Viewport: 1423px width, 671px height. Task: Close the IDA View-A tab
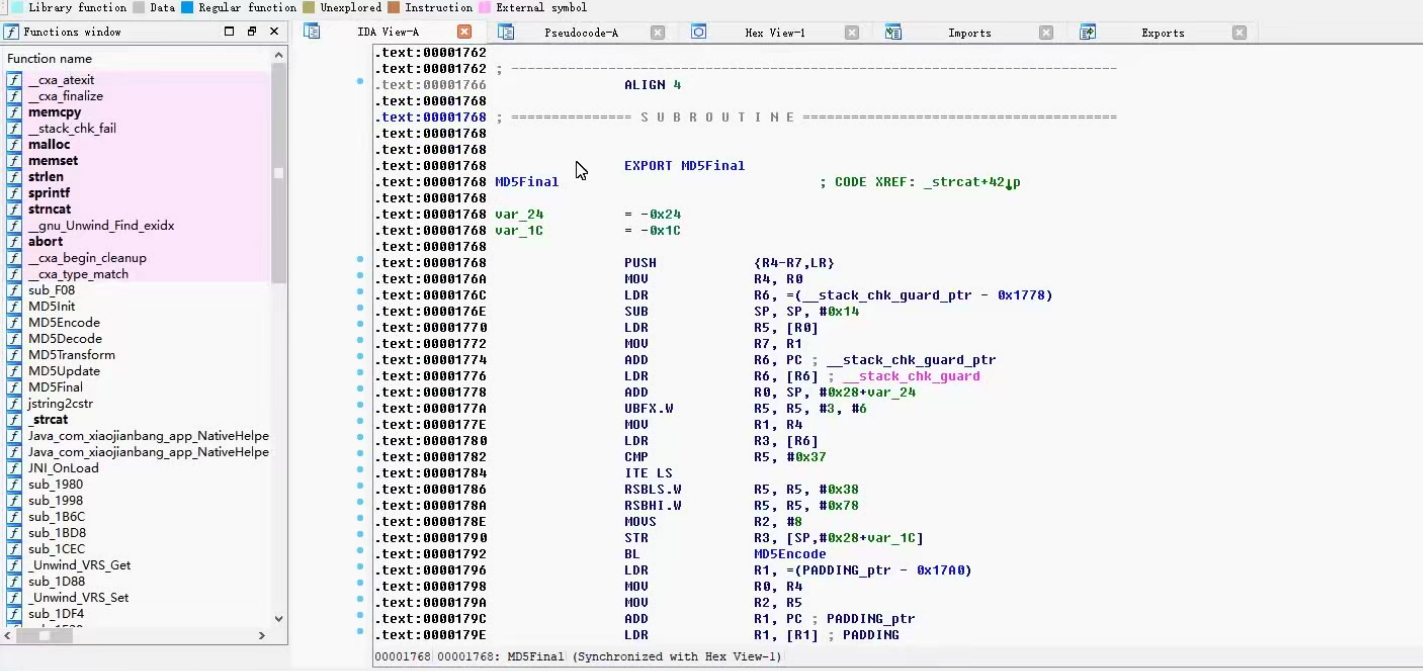464,32
